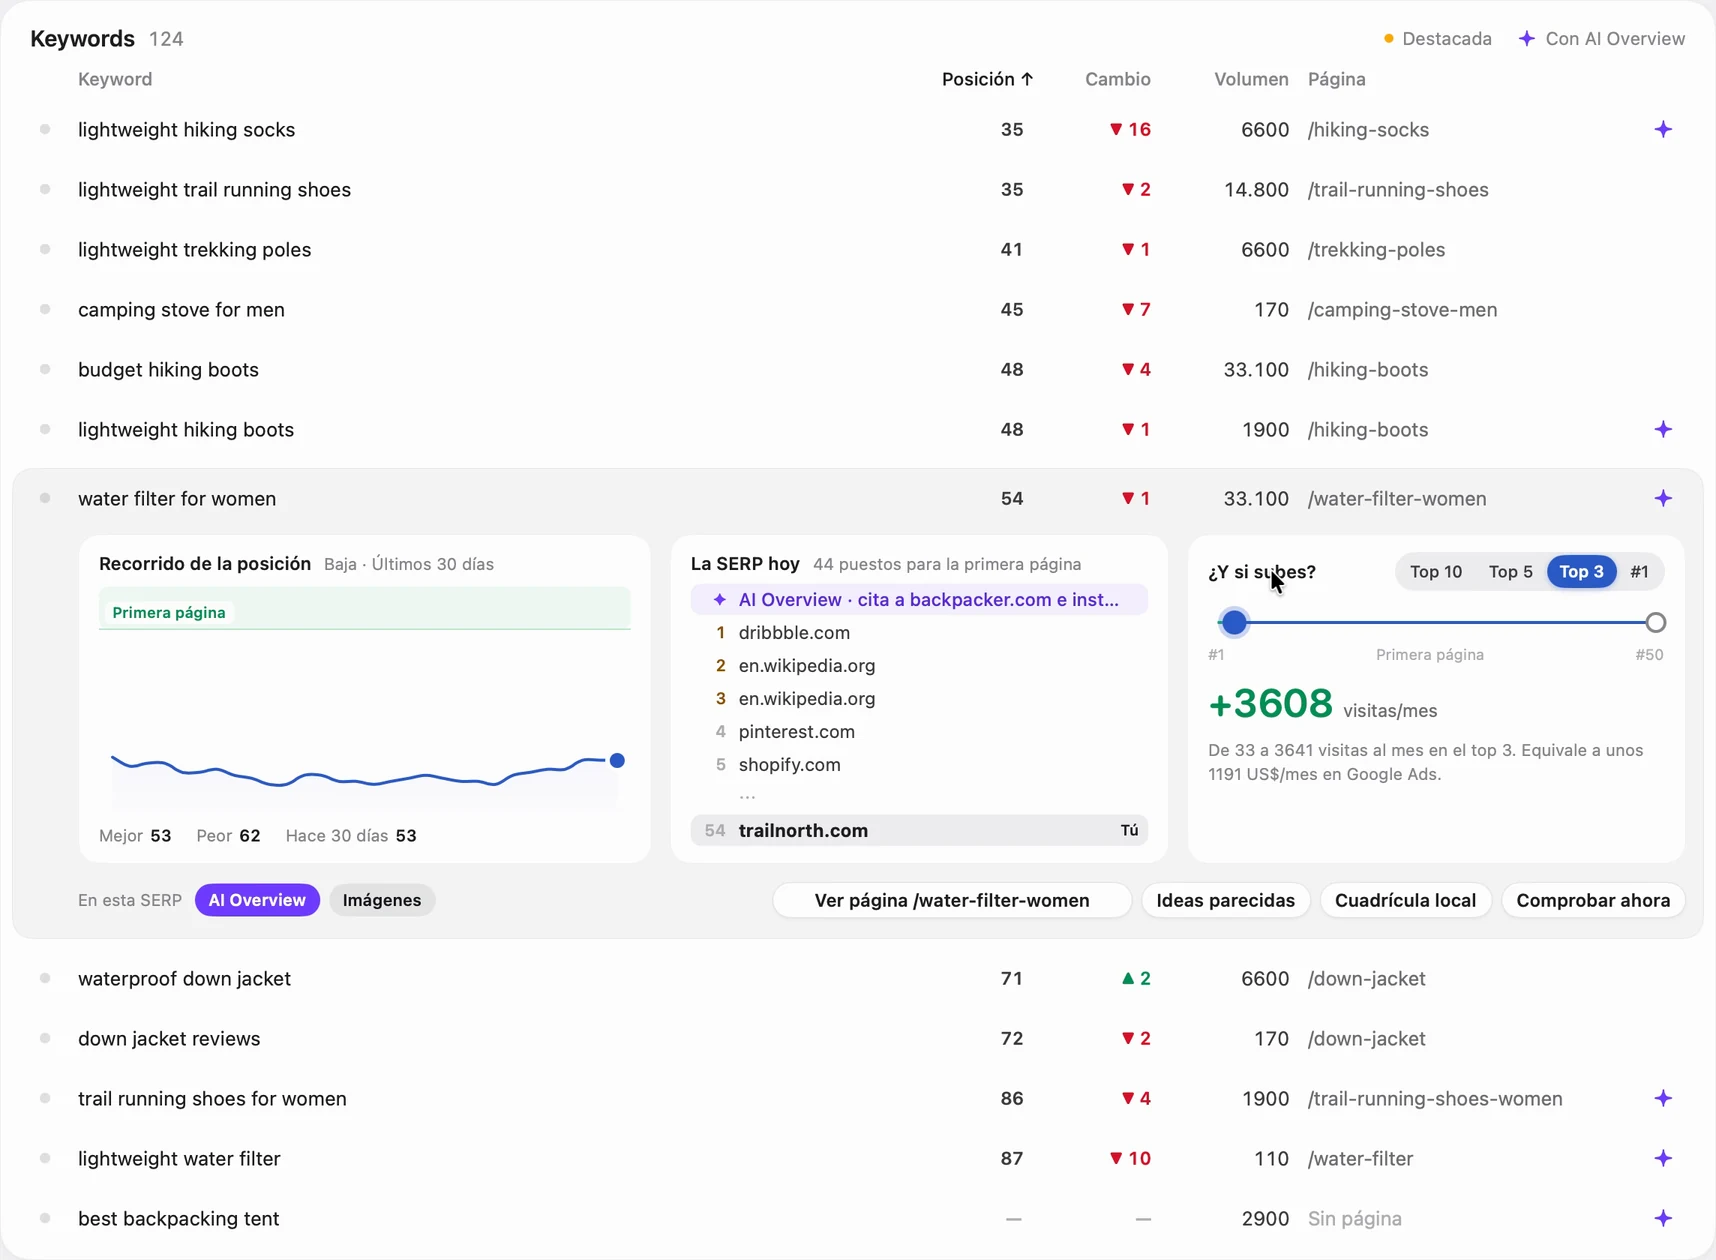Click the sparkle icon in Con AI Overview legend
Viewport: 1716px width, 1260px height.
point(1526,38)
